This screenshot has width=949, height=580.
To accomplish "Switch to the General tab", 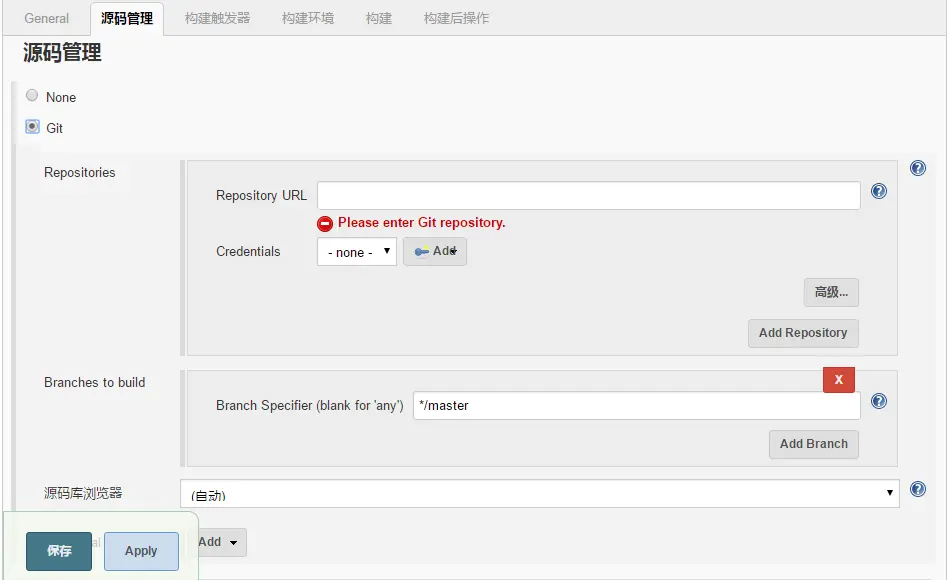I will tap(47, 18).
